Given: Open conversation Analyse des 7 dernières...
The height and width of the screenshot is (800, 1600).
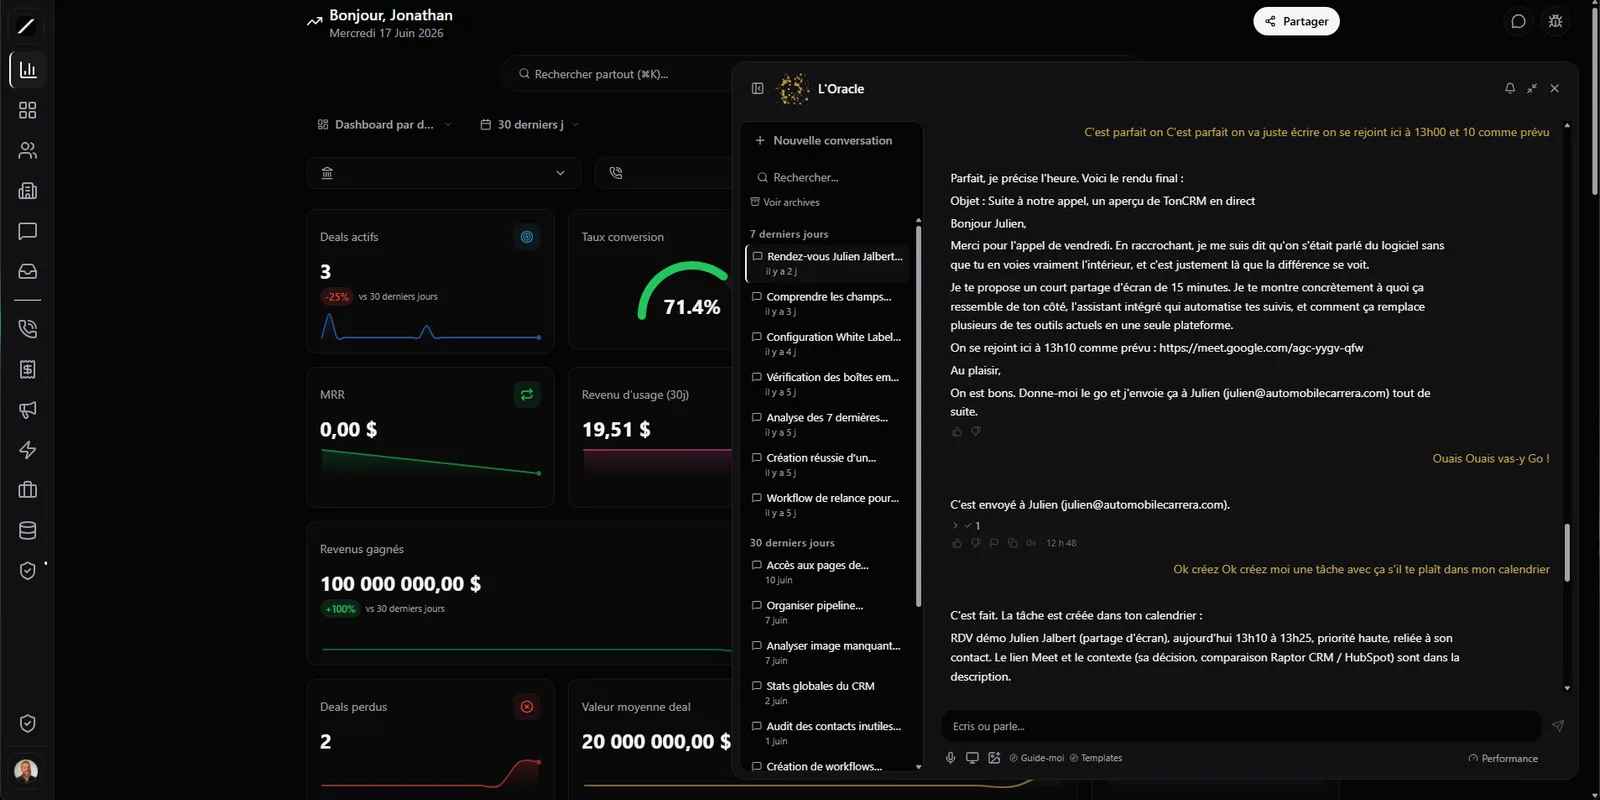Looking at the screenshot, I should pyautogui.click(x=828, y=425).
